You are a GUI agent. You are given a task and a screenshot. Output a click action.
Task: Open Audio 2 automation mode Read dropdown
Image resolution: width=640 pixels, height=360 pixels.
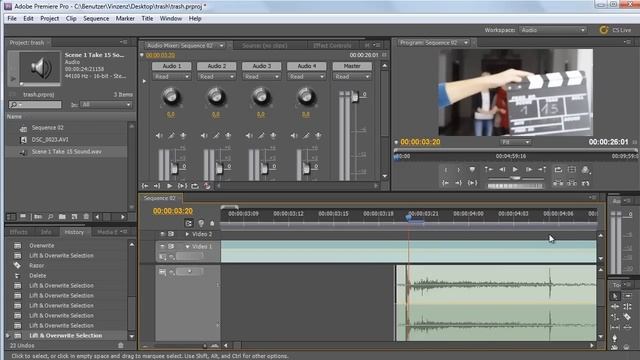(x=217, y=76)
